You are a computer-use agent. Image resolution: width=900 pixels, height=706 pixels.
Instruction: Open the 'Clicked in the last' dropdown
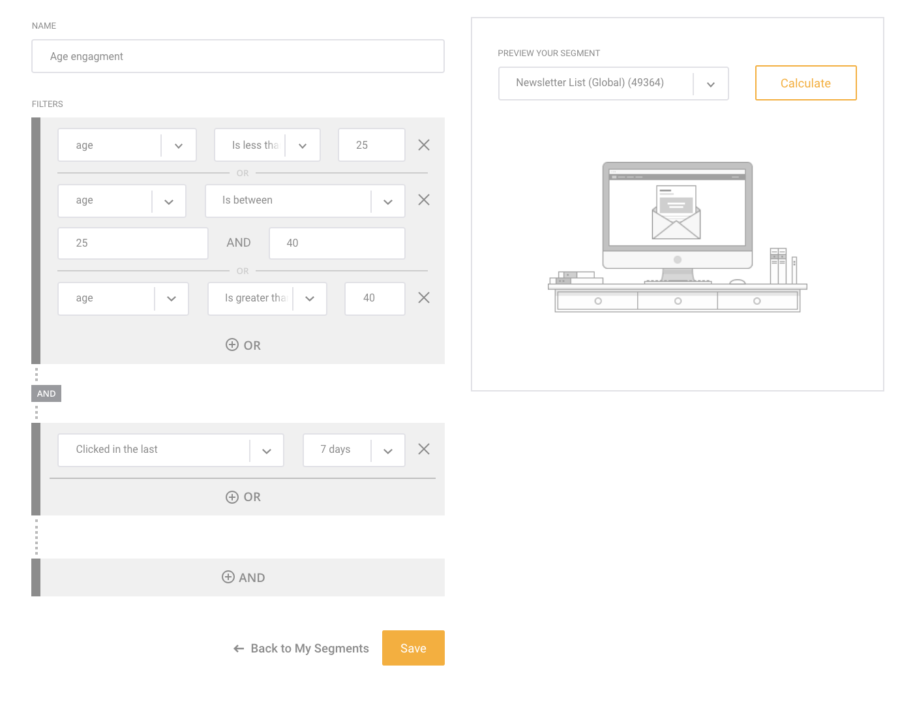(266, 450)
